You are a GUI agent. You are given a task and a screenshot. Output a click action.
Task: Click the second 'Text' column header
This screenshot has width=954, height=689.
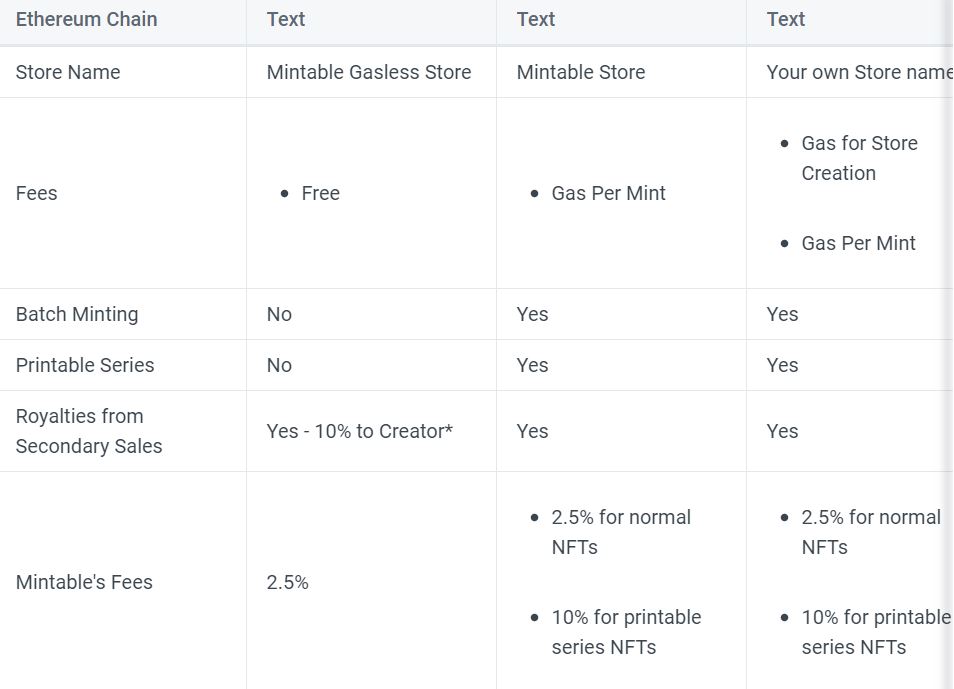(x=536, y=19)
